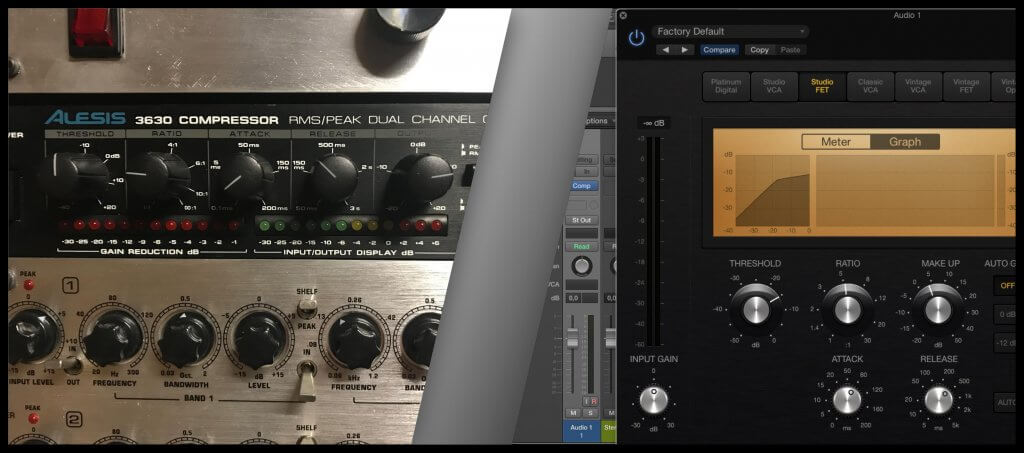Click the Audio 1 channel pan knob
This screenshot has width=1024, height=453.
point(582,266)
